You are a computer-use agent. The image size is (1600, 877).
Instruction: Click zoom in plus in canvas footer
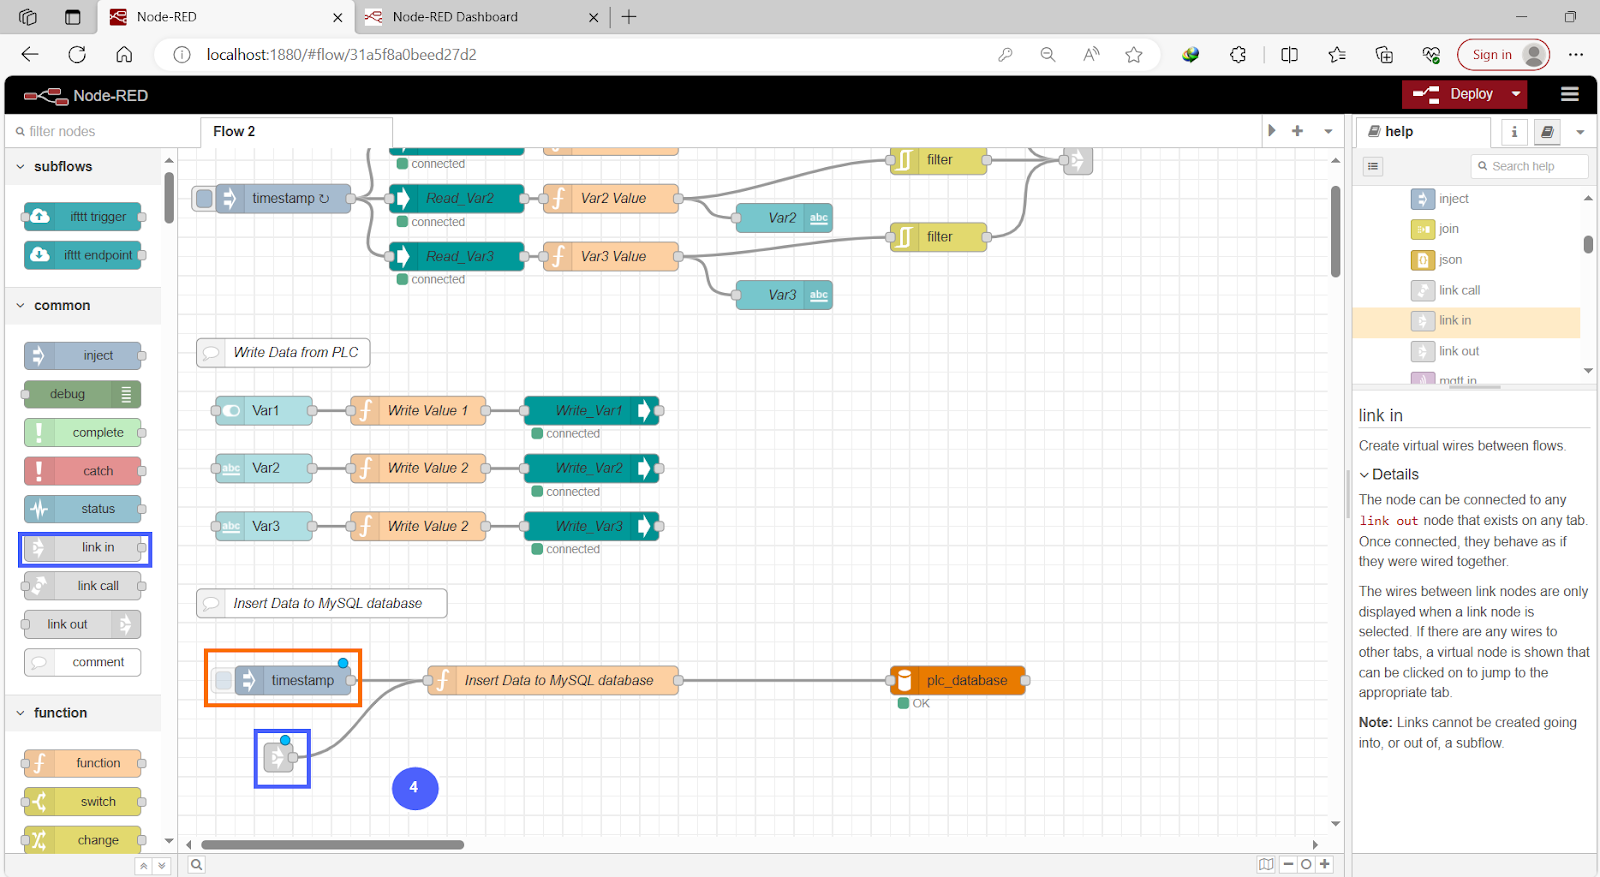pyautogui.click(x=1325, y=864)
